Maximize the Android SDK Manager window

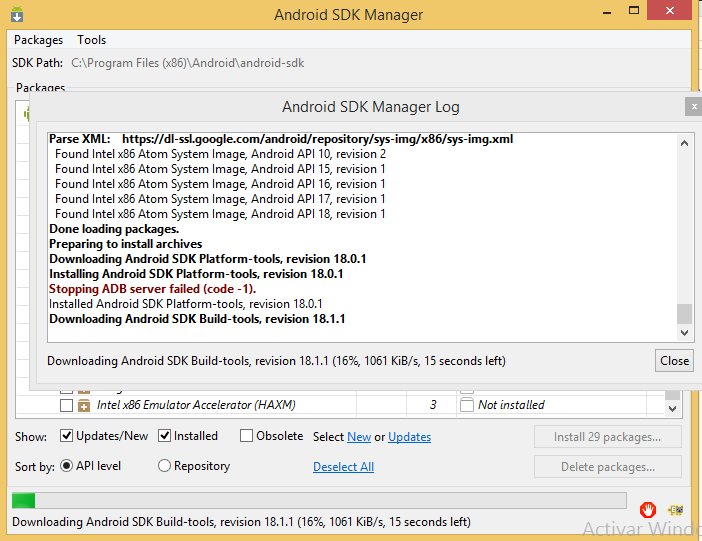coord(634,11)
